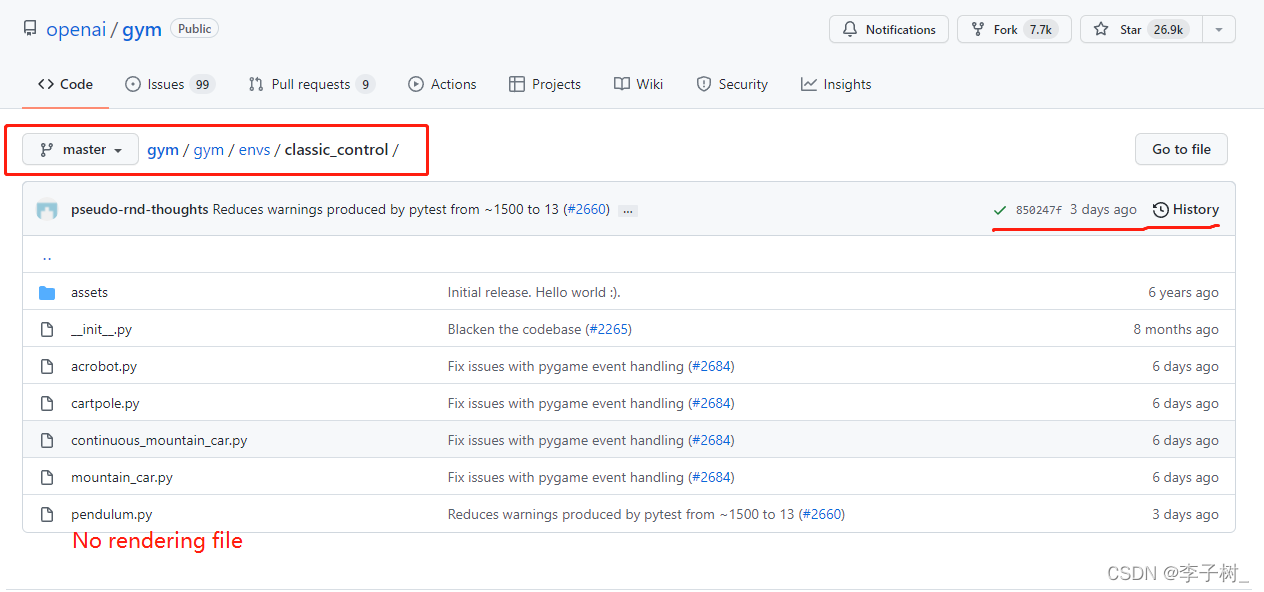Click the Pull requests count badge 9

(x=365, y=84)
